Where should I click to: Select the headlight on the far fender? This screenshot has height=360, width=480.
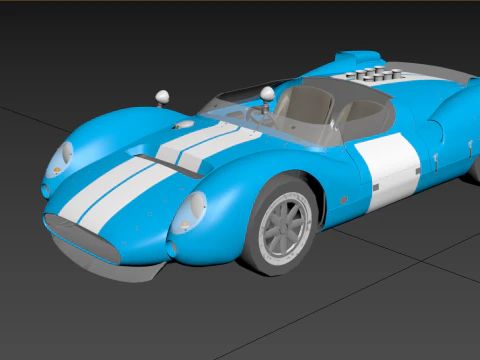[59, 160]
